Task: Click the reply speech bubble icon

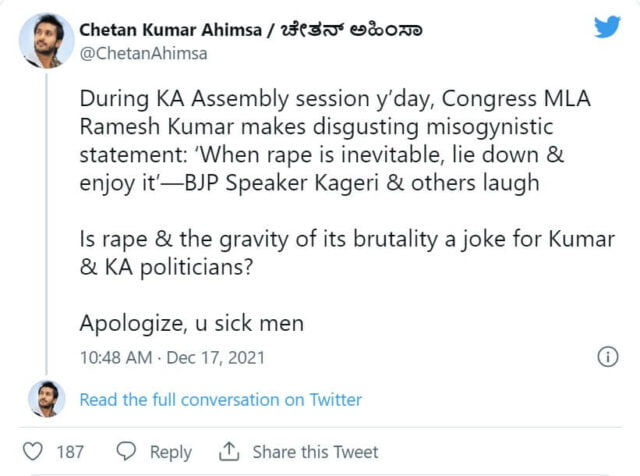Action: coord(126,452)
